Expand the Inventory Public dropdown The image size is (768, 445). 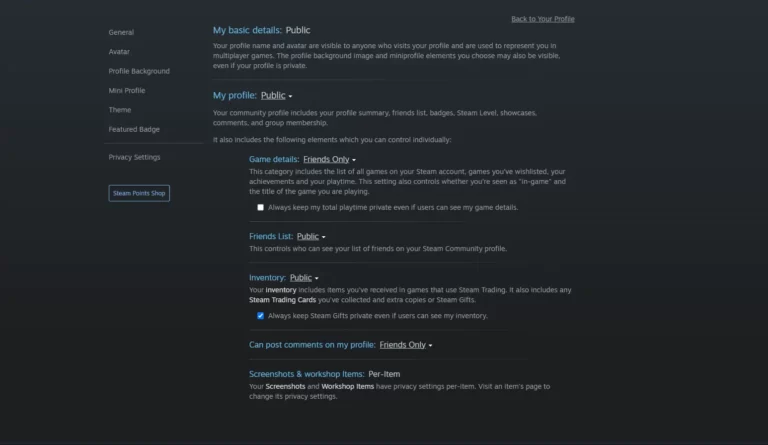coord(304,278)
